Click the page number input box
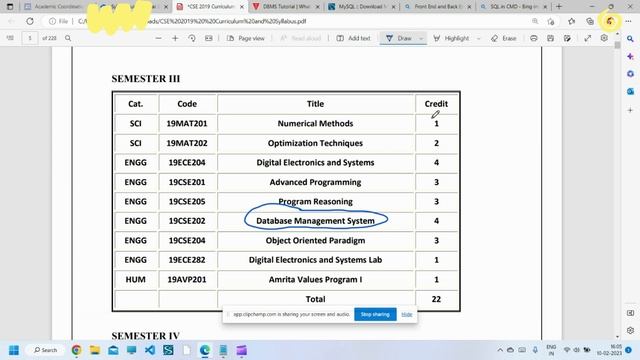Viewport: 640px width, 360px height. (x=30, y=38)
